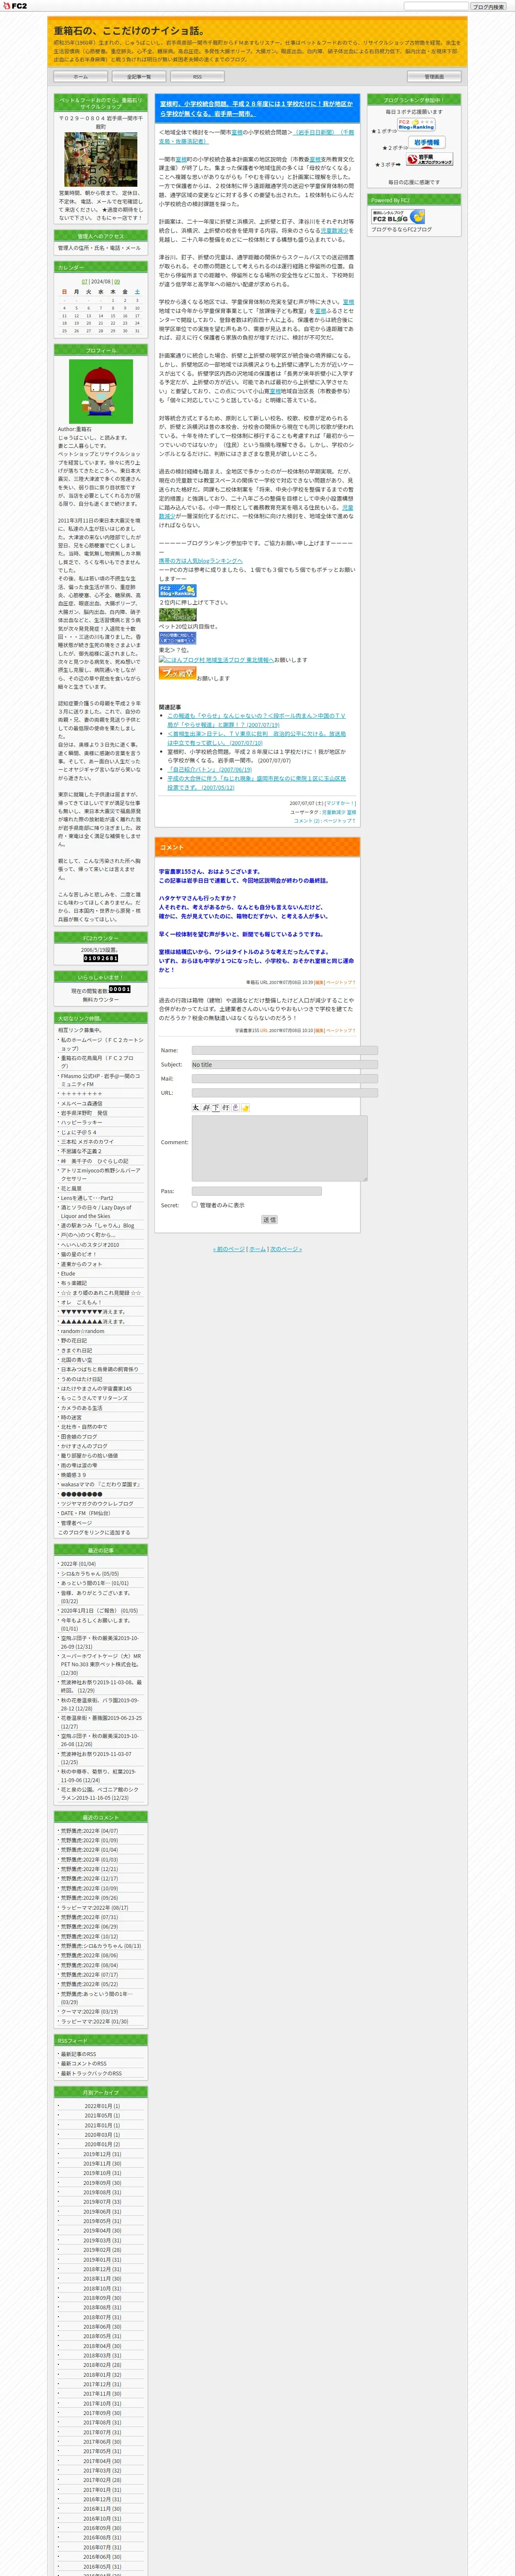Viewport: 515px width, 2576px height.
Task: Click the recycle shop photo thumbnail
Action: pyautogui.click(x=100, y=160)
